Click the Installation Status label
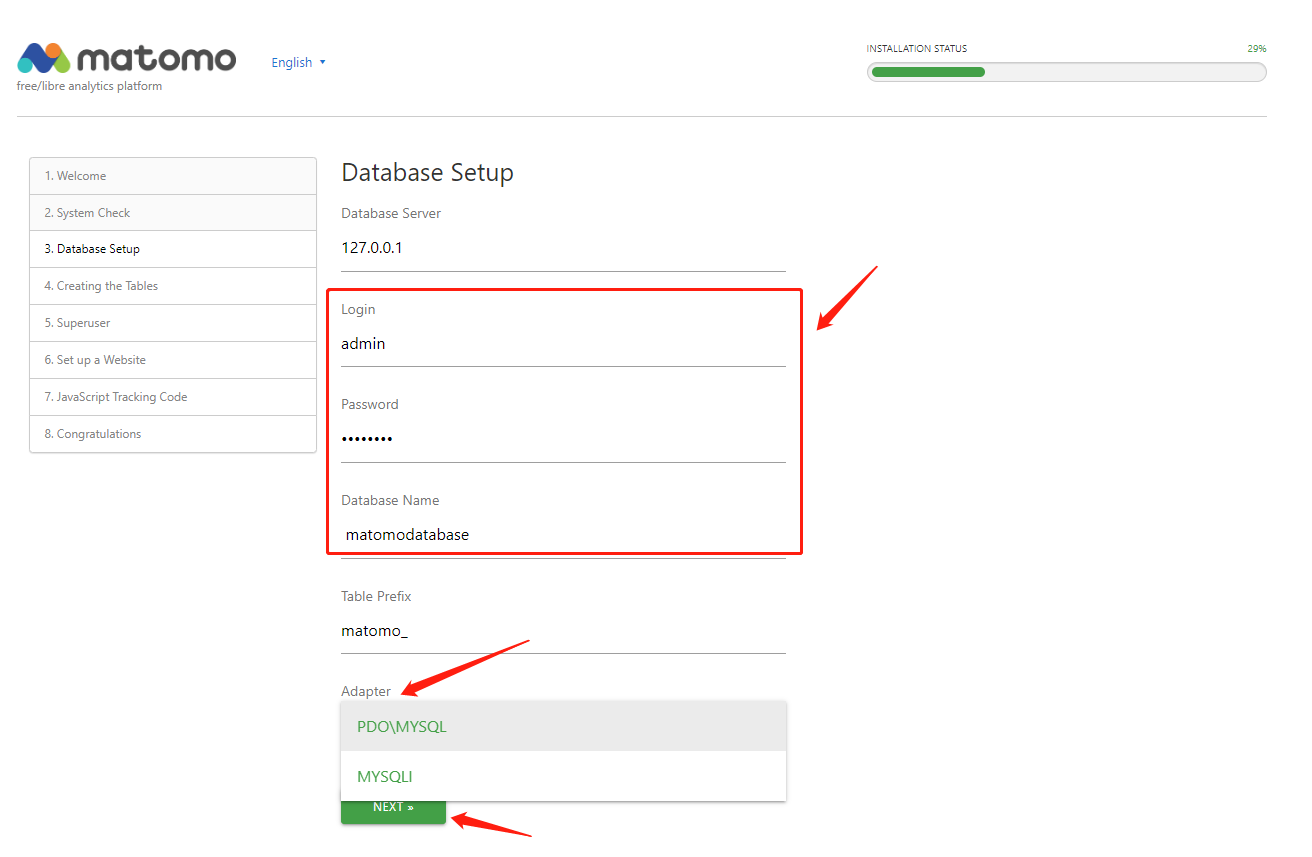The height and width of the screenshot is (857, 1312). 917,48
